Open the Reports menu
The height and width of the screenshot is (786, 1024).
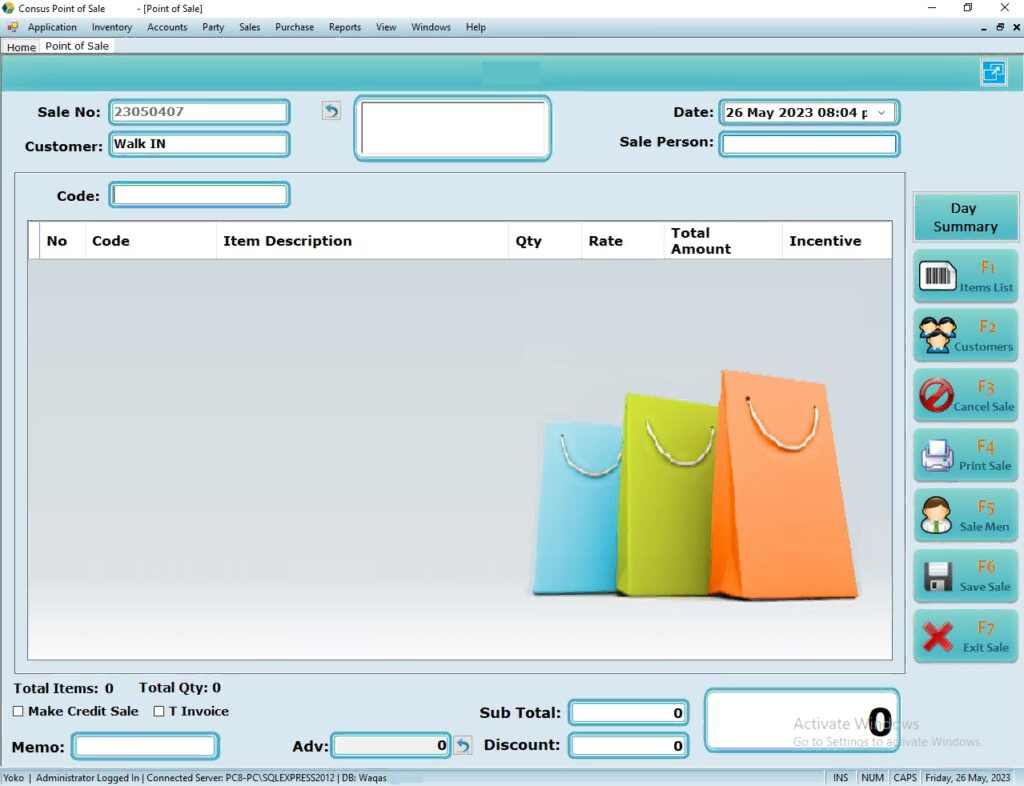(345, 27)
